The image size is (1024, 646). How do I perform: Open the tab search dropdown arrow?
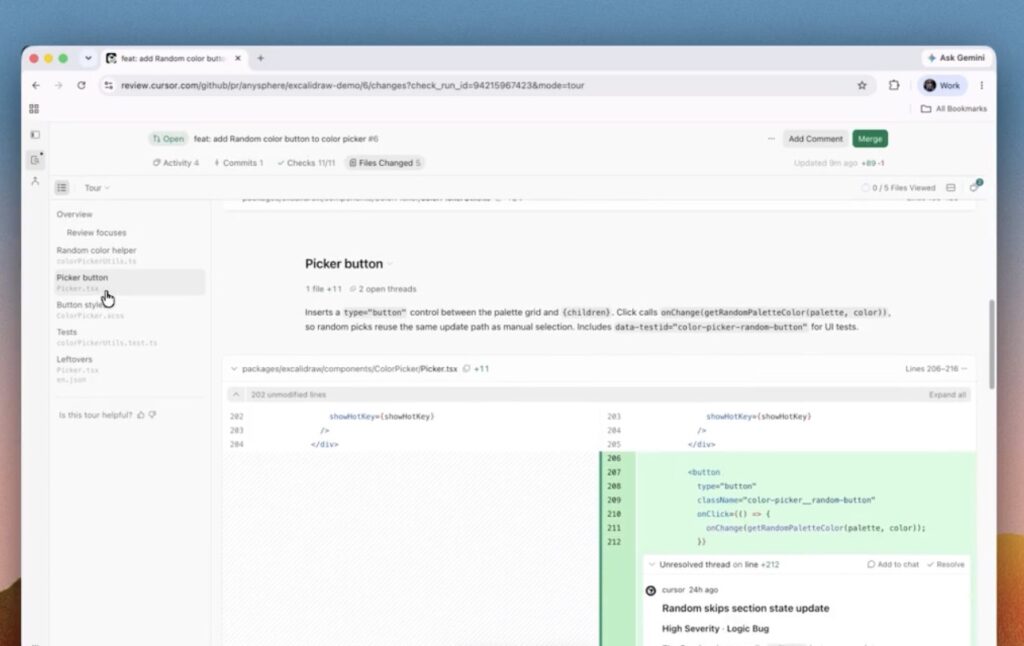88,58
